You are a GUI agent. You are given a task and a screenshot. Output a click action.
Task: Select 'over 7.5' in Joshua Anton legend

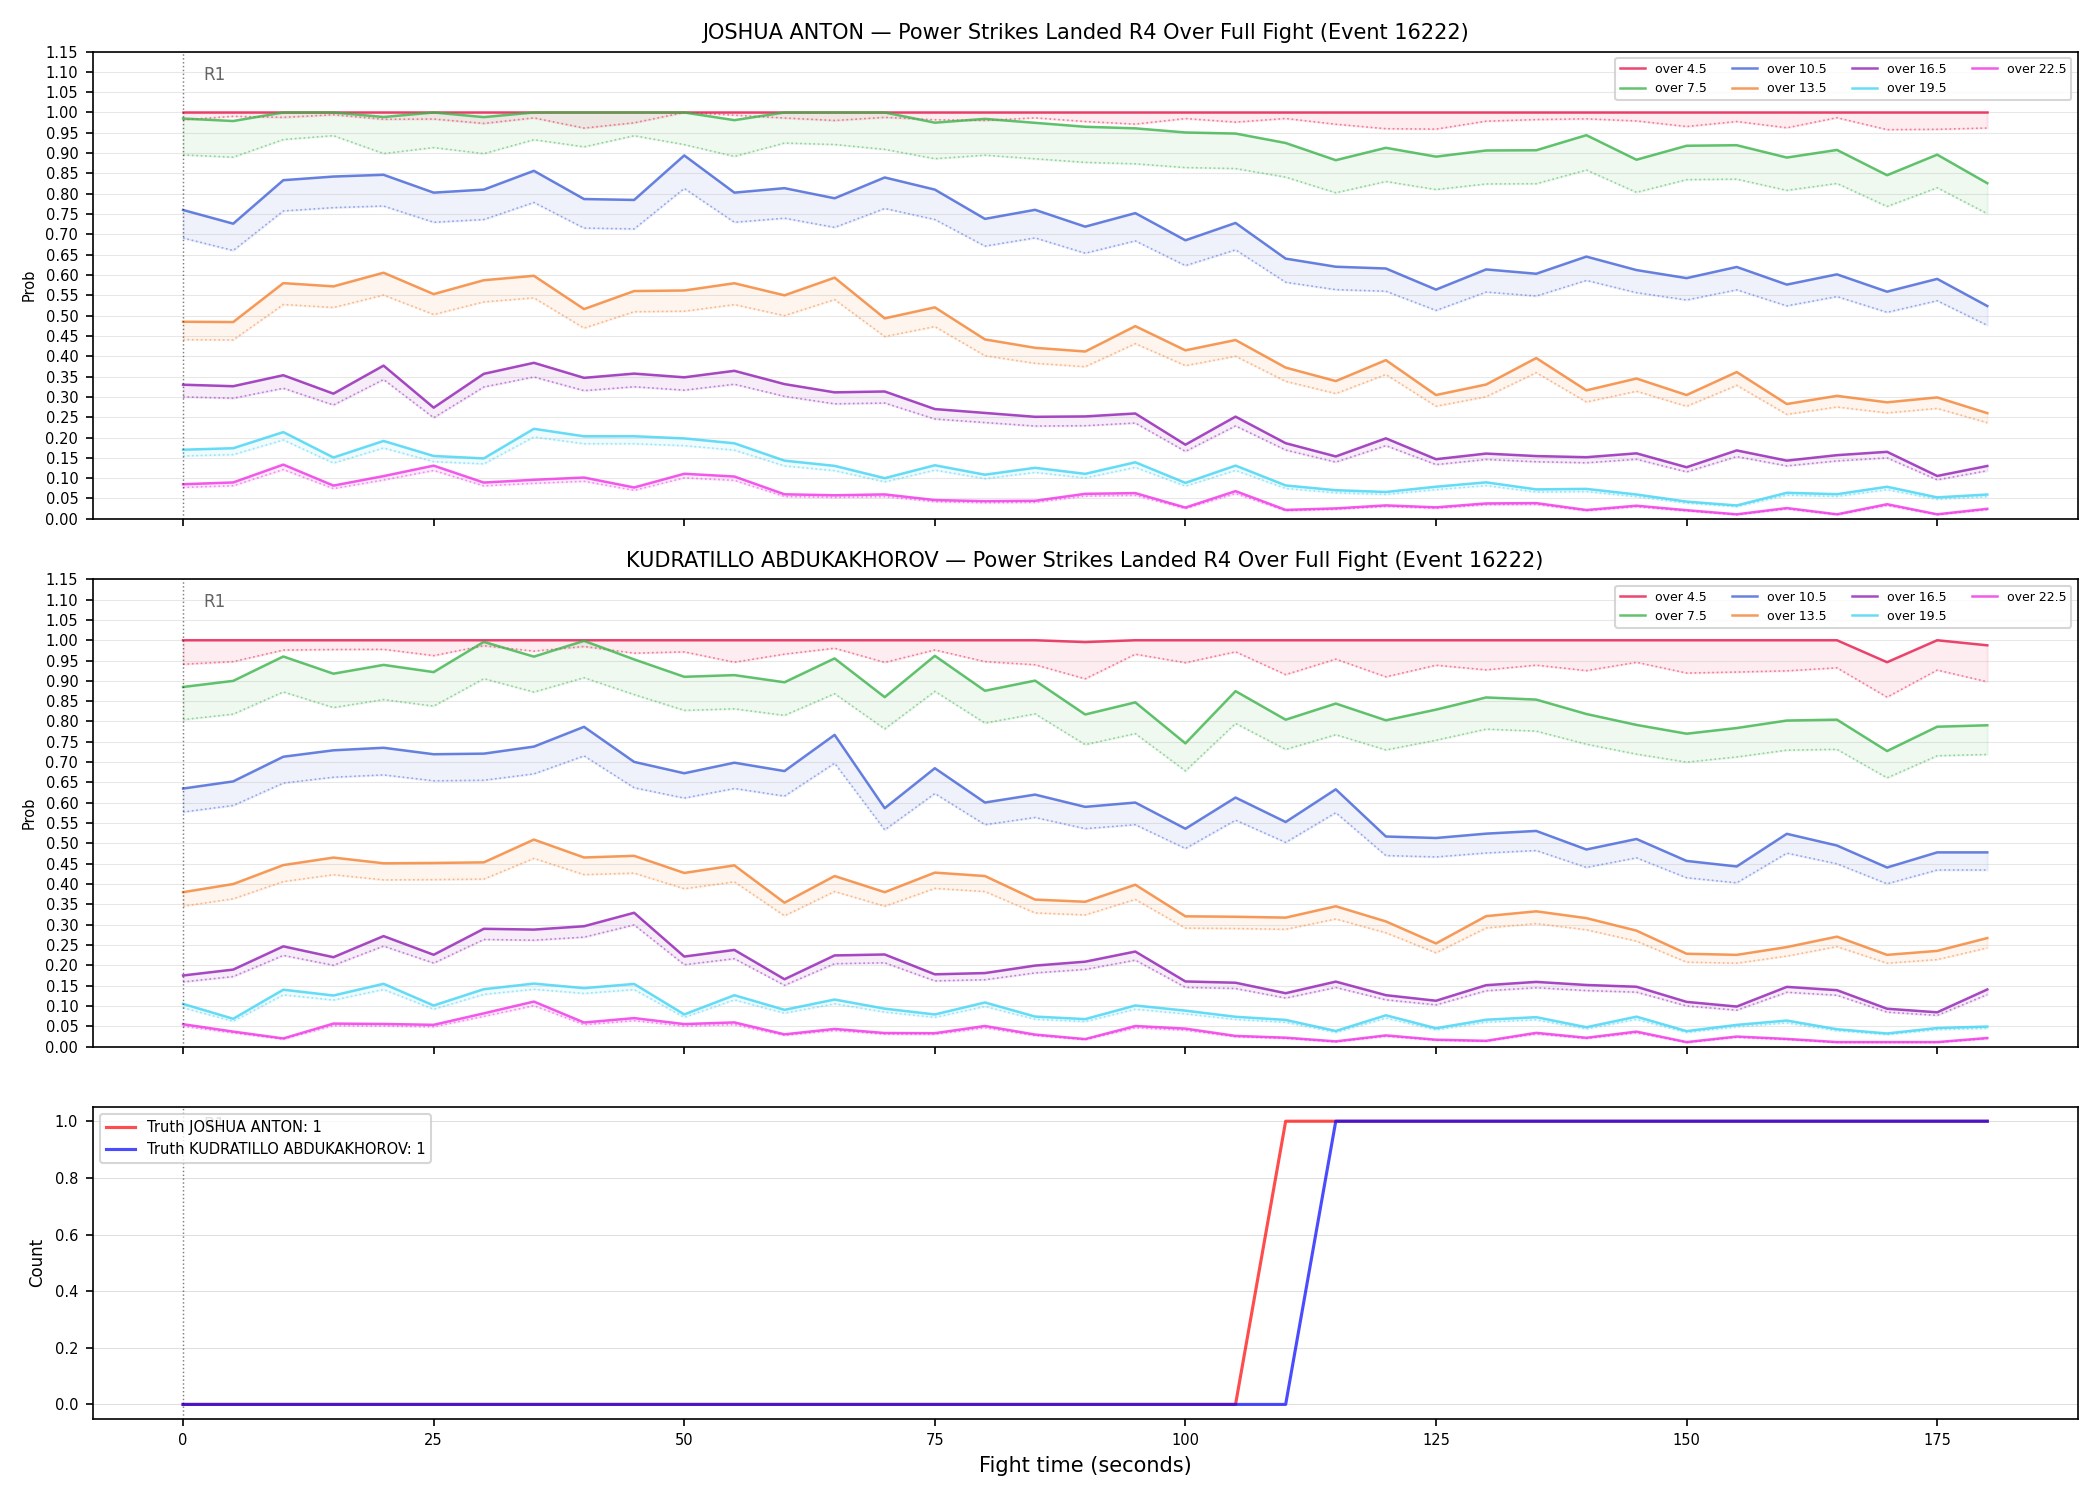1662,88
